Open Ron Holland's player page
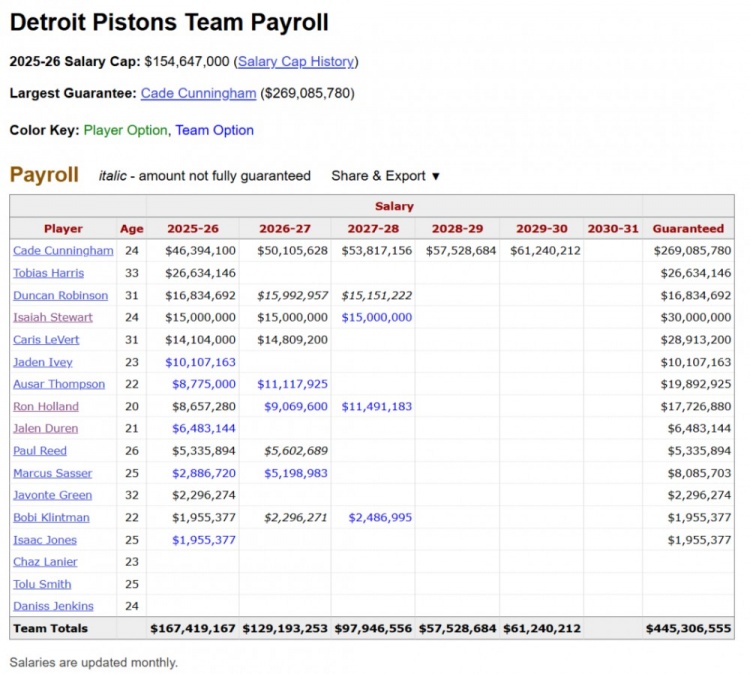The image size is (750, 674). click(x=46, y=407)
